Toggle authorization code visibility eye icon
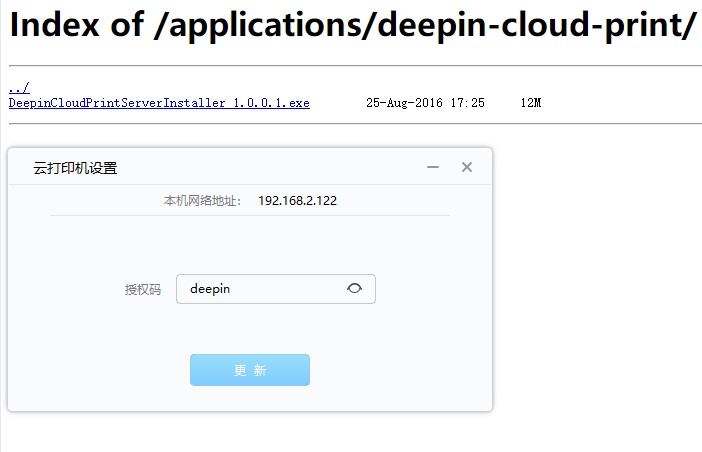The image size is (702, 452). tap(354, 288)
